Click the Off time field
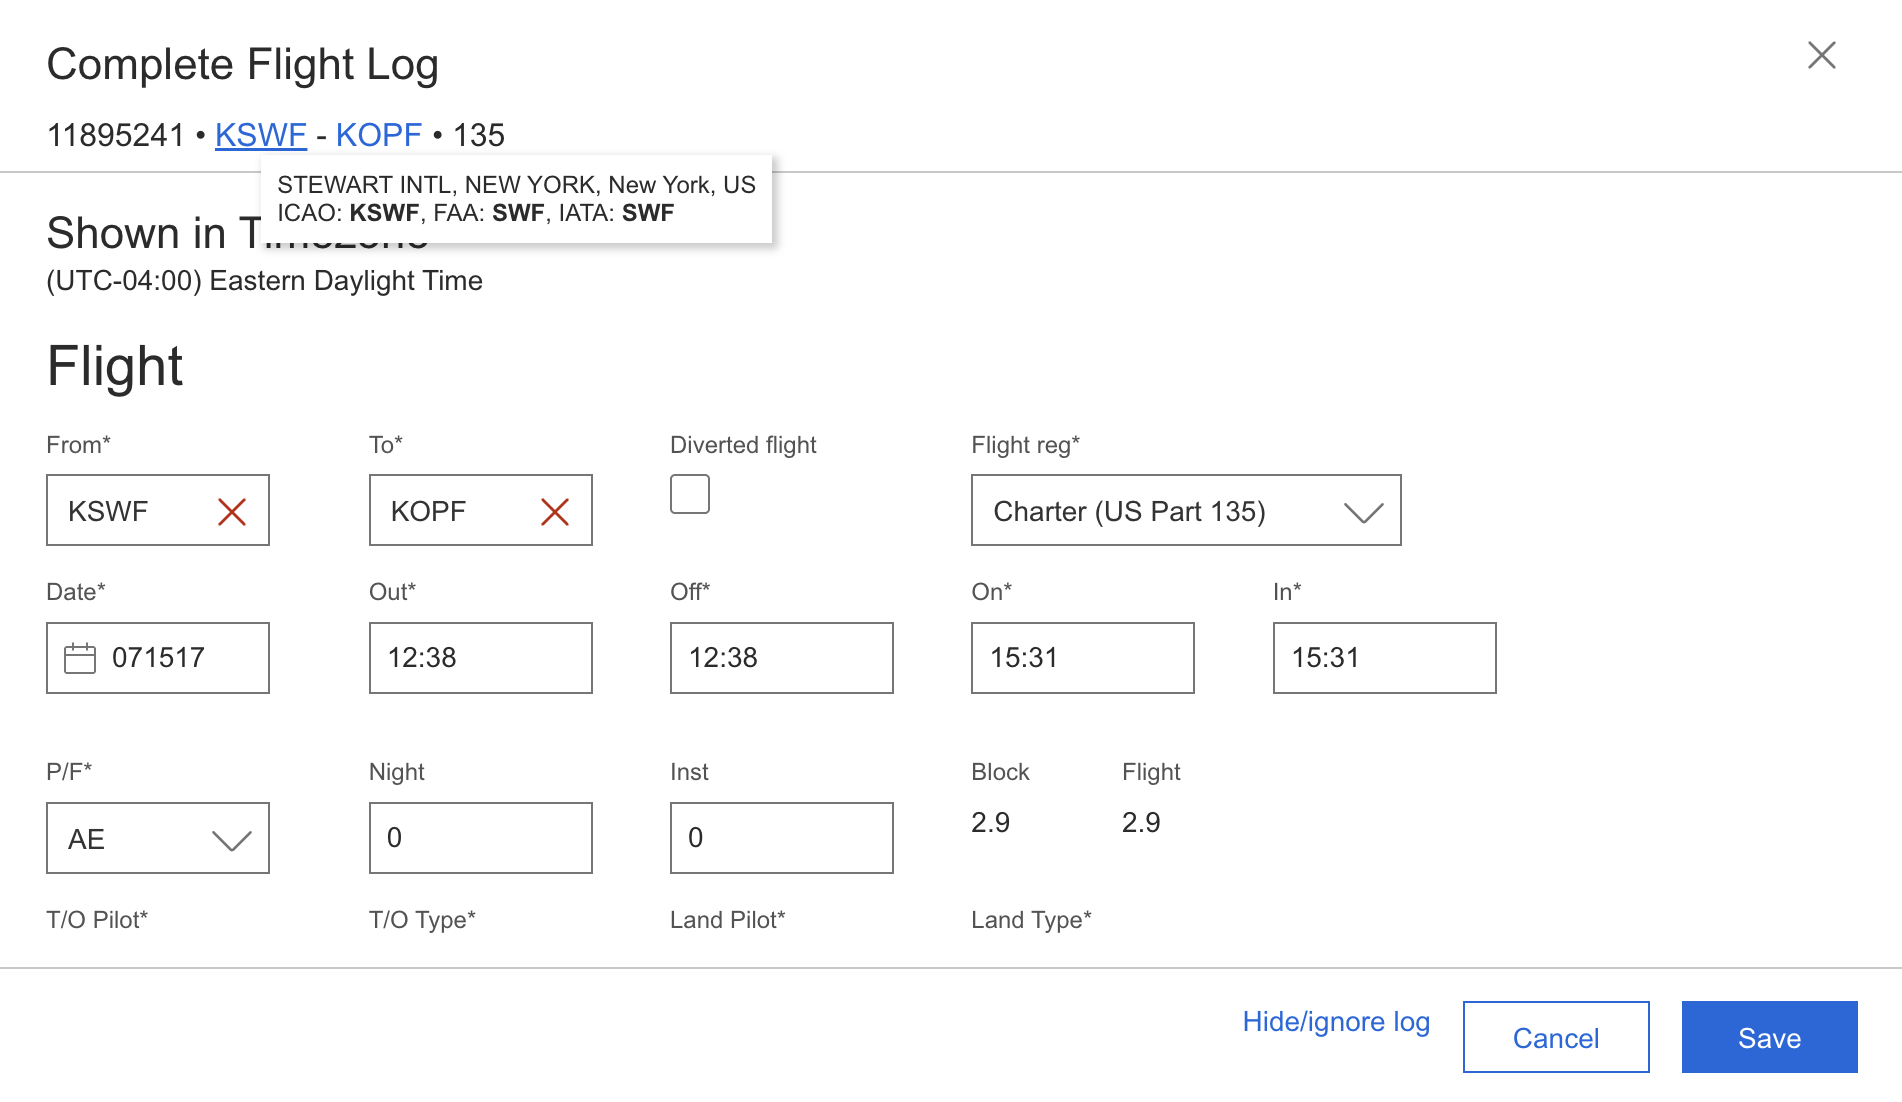The width and height of the screenshot is (1902, 1102). point(781,658)
